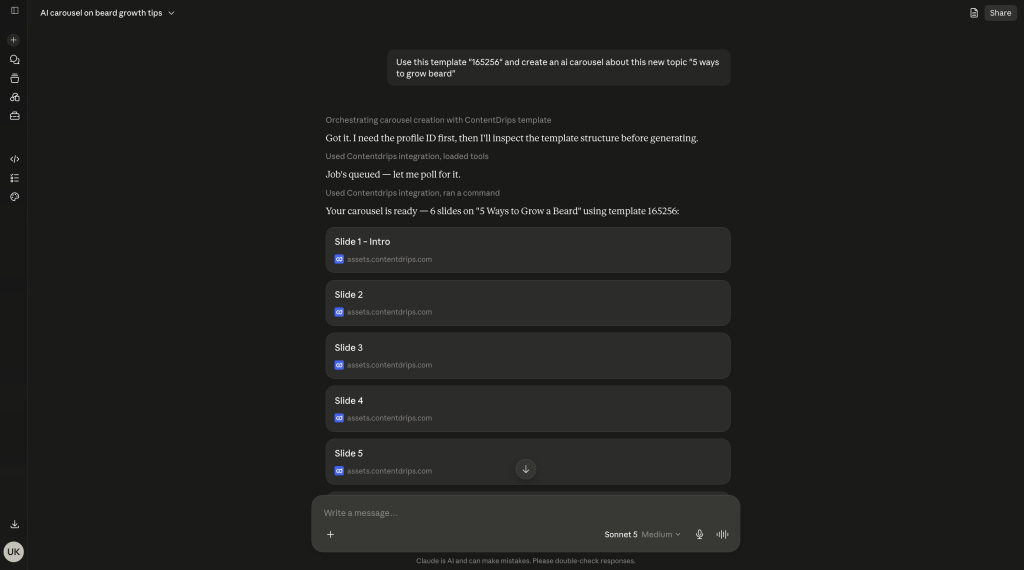The height and width of the screenshot is (570, 1024).
Task: Expand the Medium effort dropdown
Action: coord(661,534)
